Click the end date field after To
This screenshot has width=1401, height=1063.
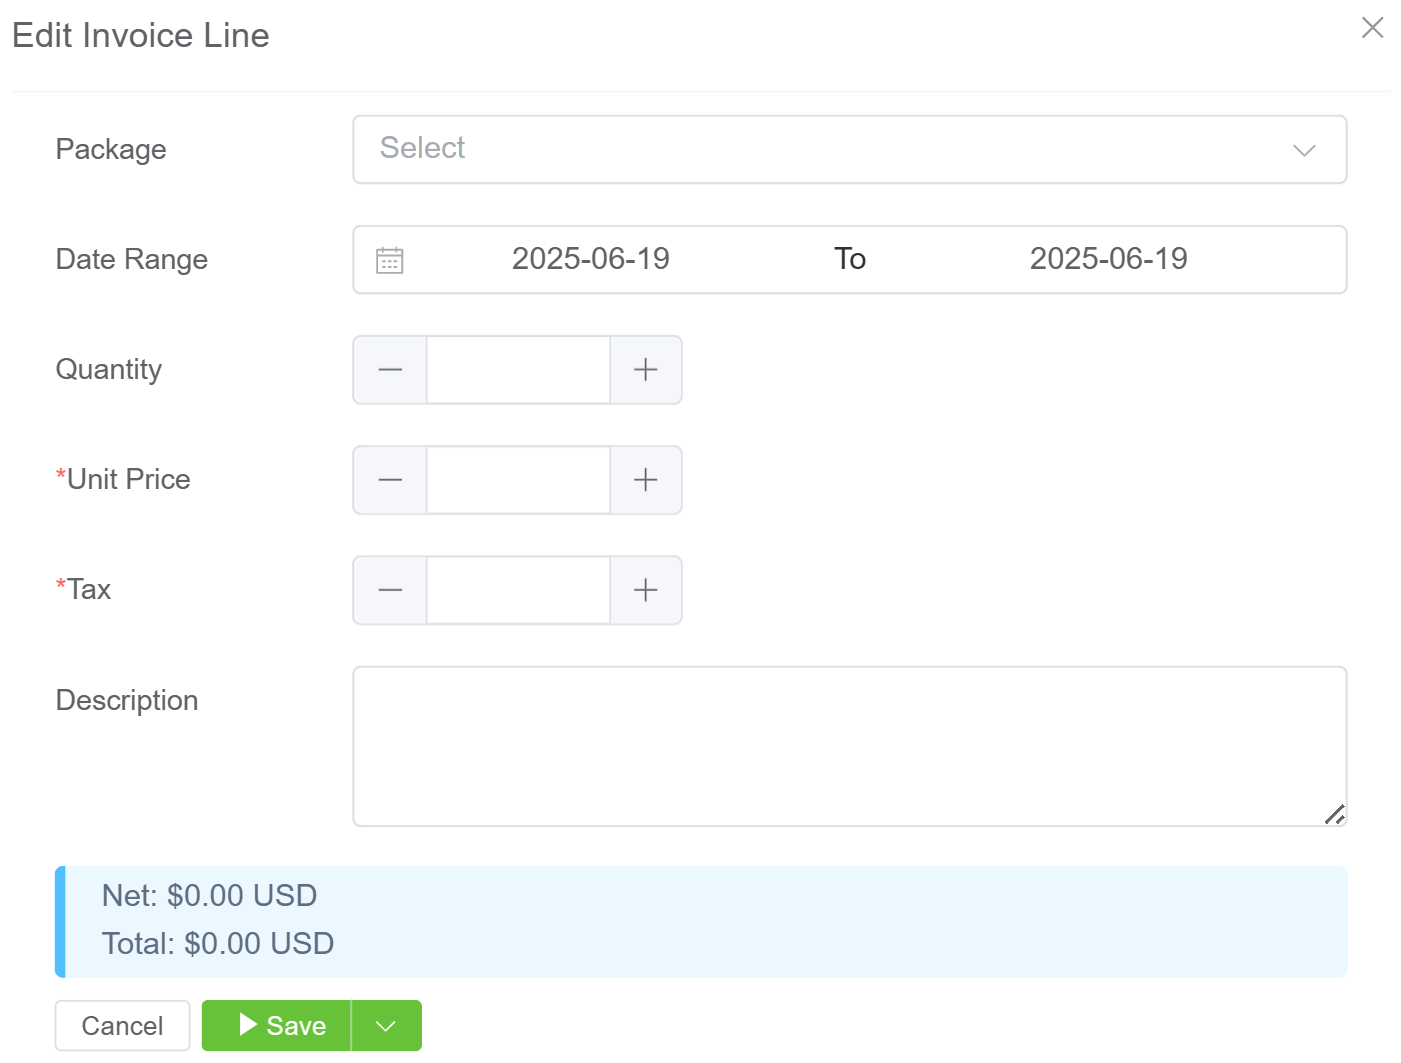1108,259
